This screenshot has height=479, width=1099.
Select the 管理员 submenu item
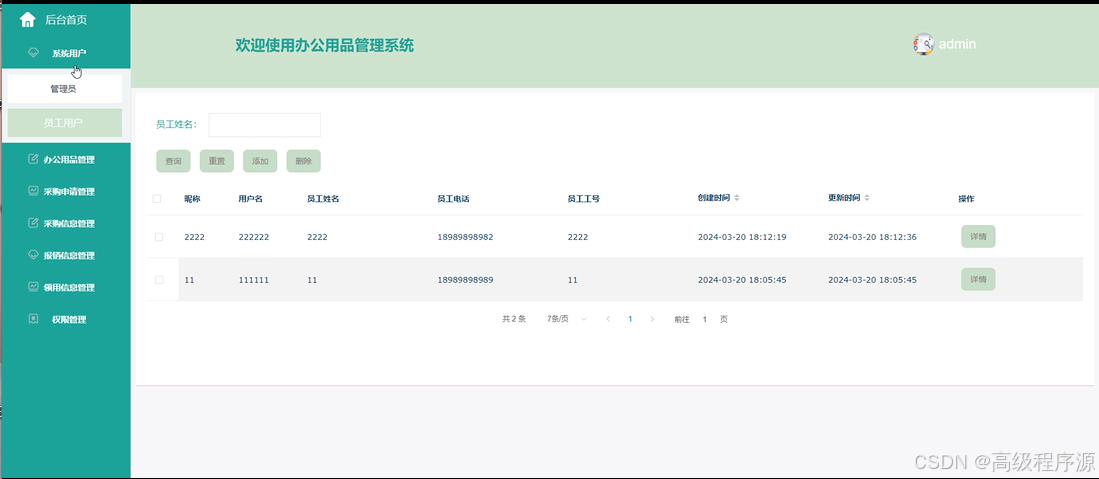pyautogui.click(x=64, y=89)
